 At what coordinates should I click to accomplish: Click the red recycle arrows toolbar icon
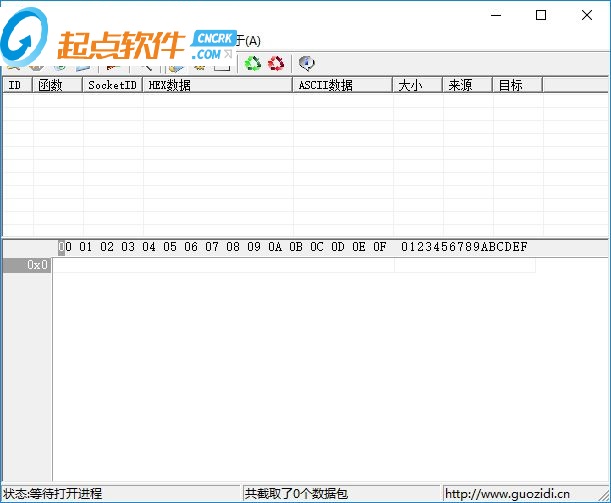coord(276,63)
